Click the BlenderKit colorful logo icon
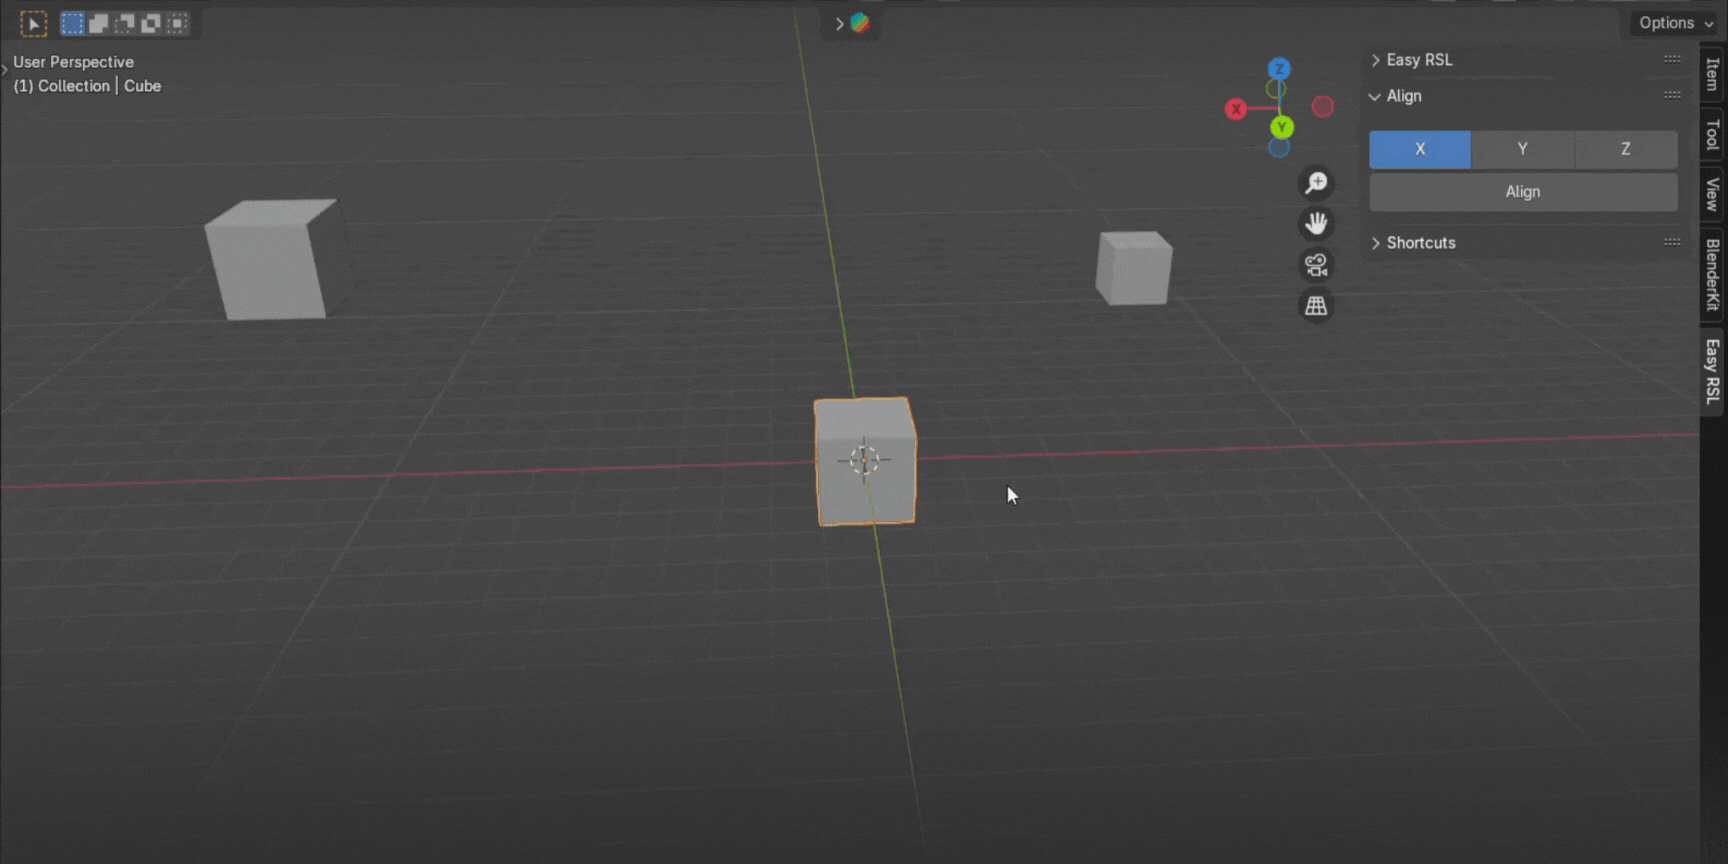1728x864 pixels. click(860, 23)
